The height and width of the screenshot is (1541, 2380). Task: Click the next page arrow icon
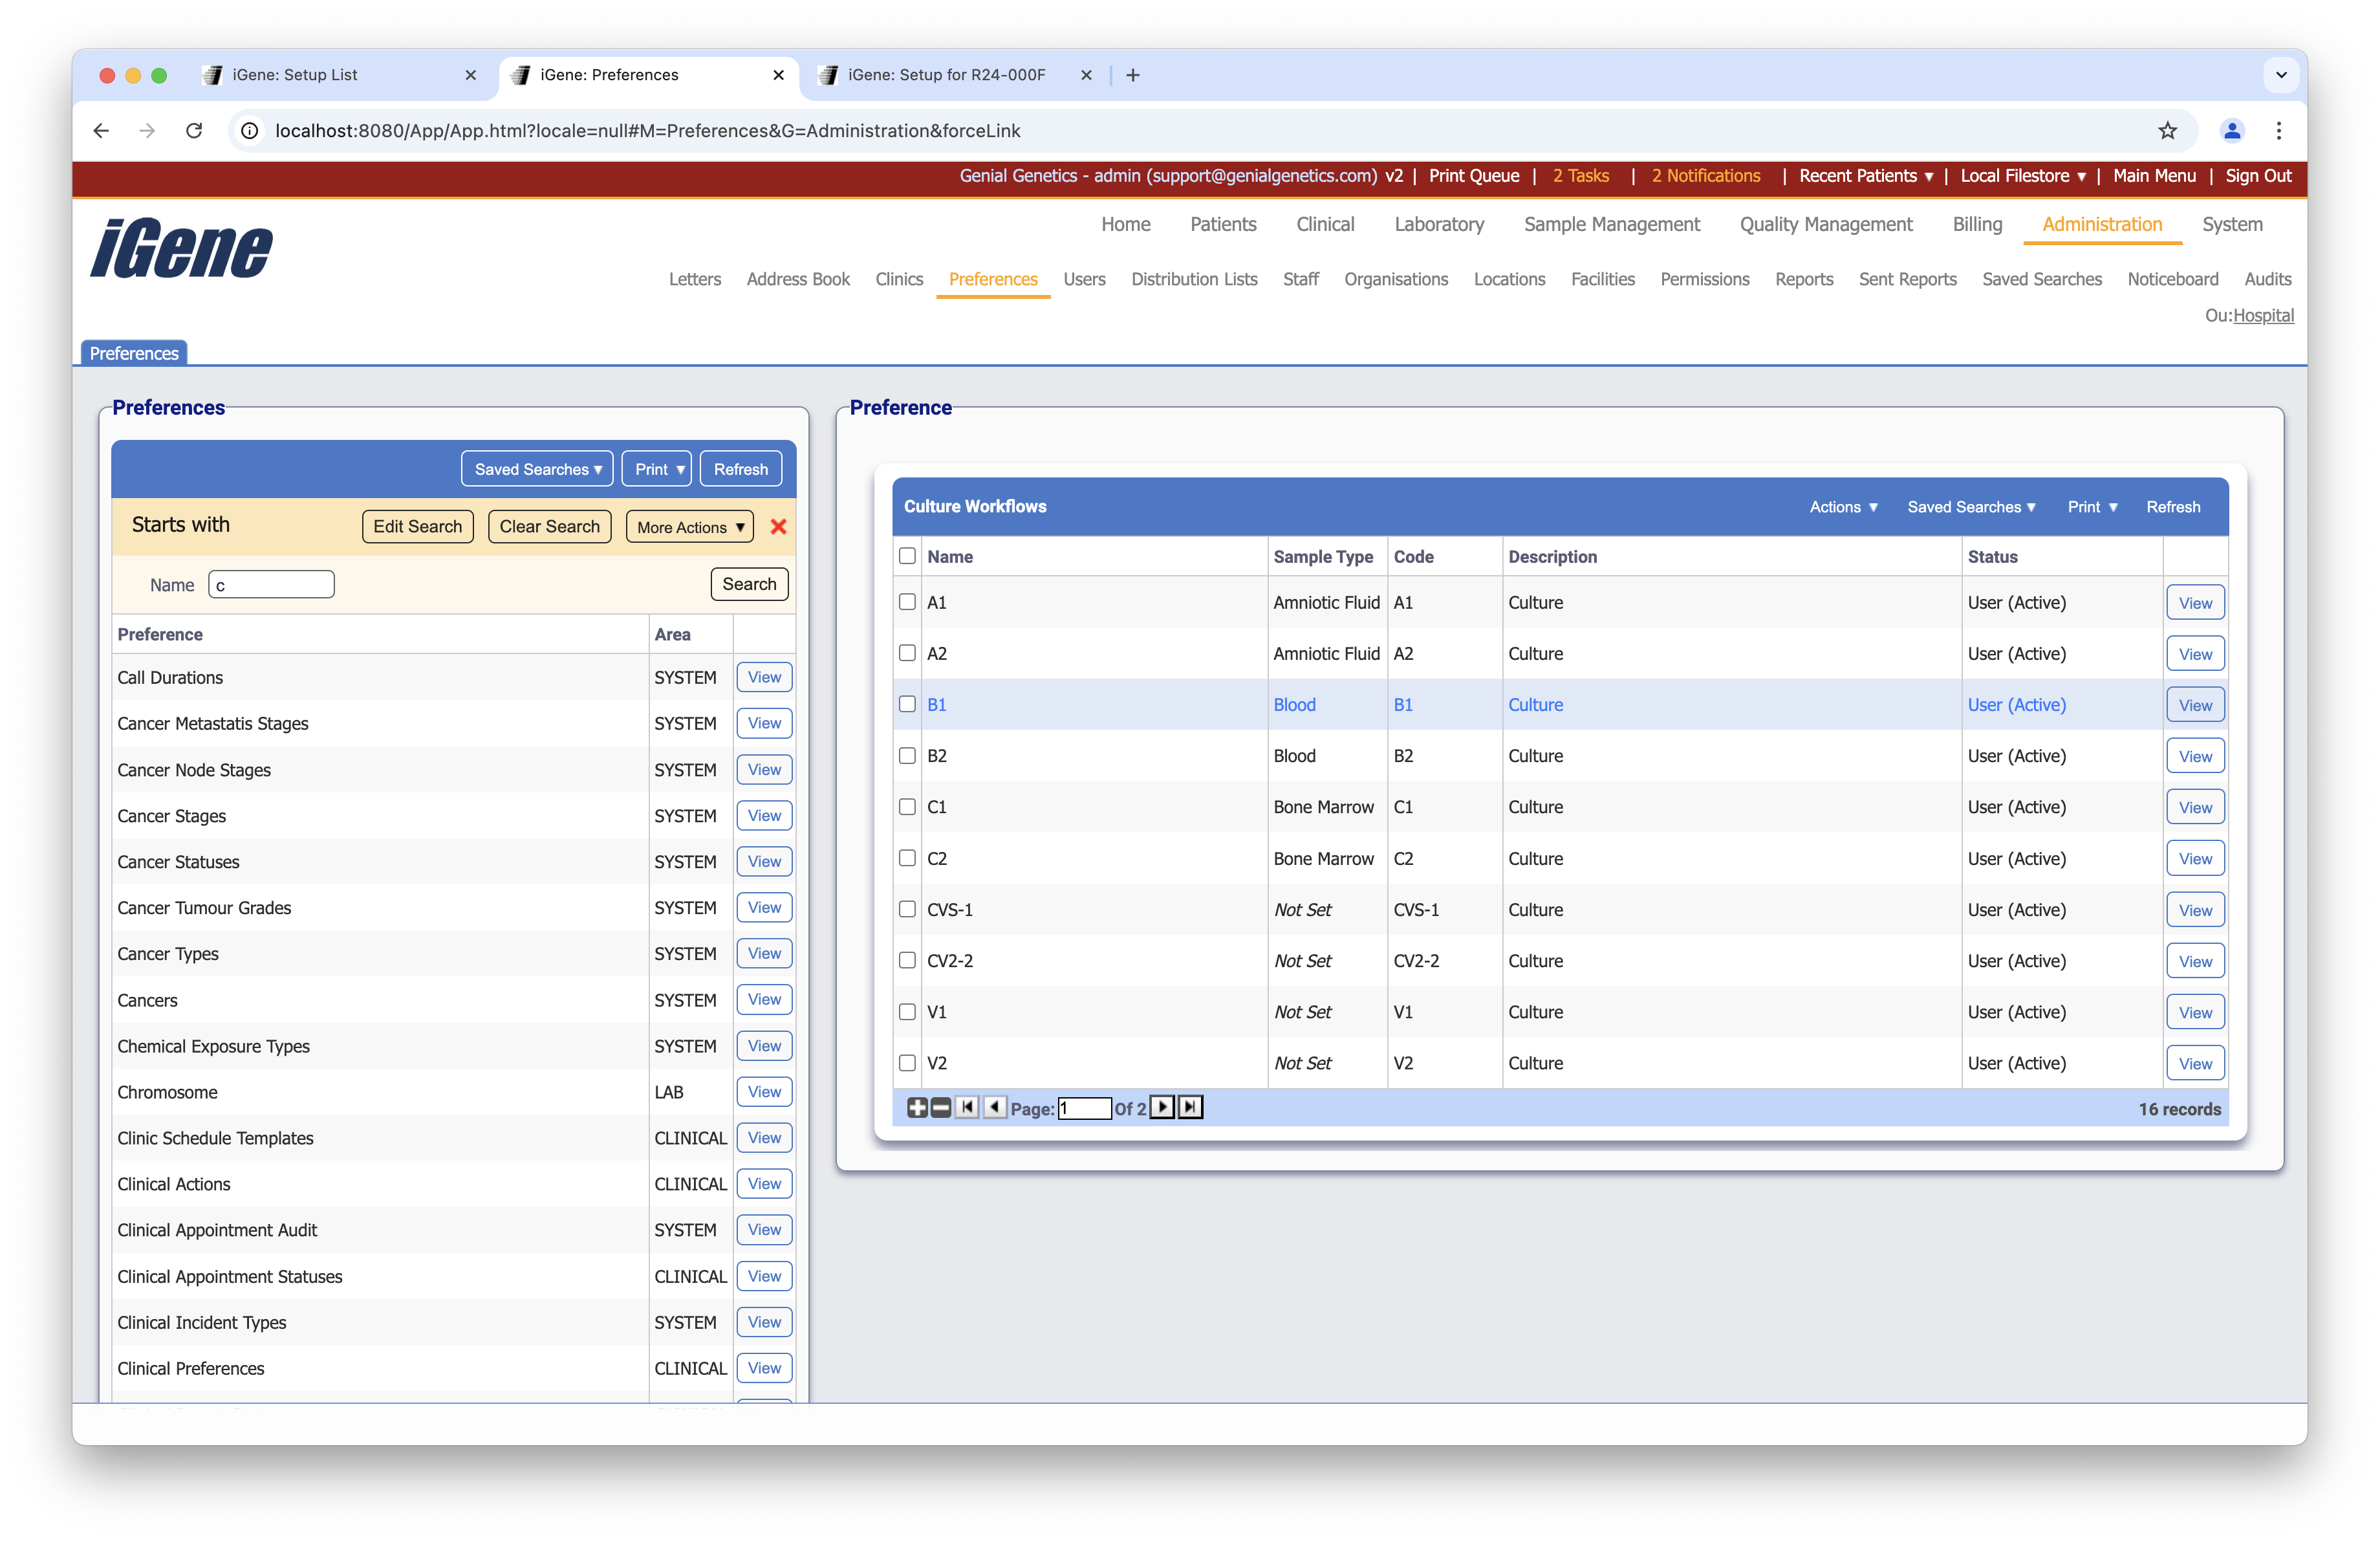point(1162,1107)
